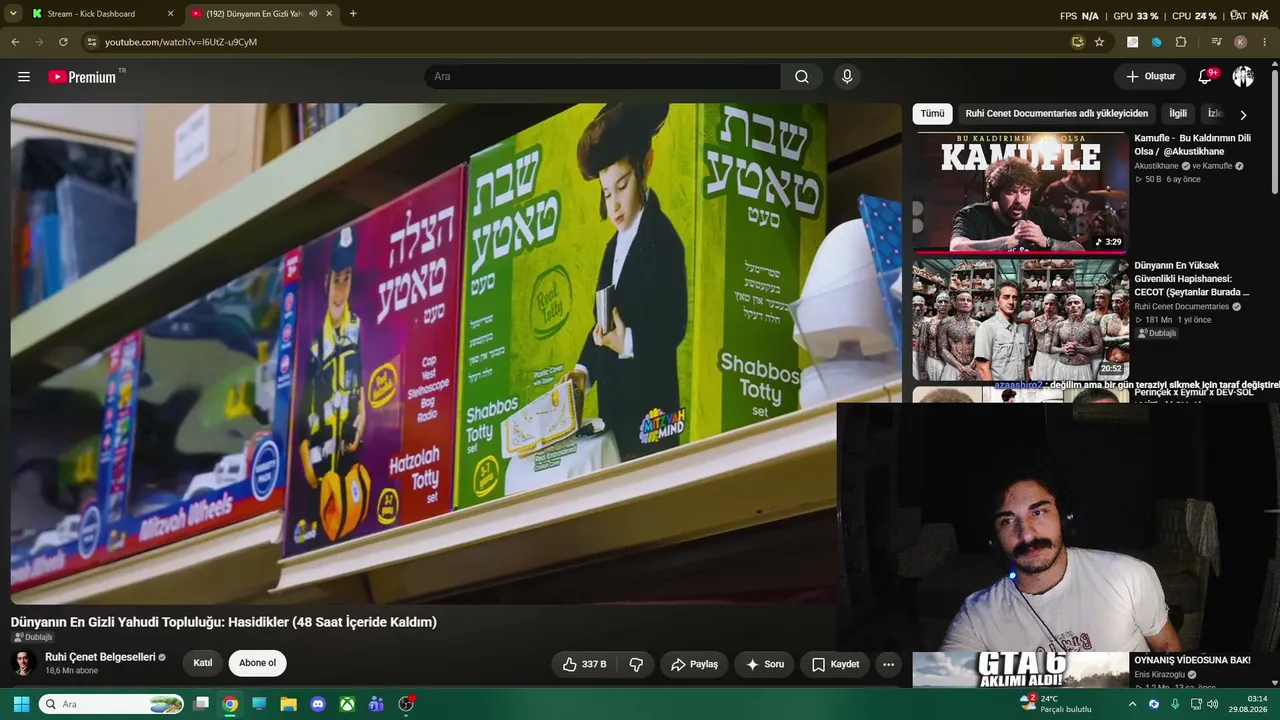Open the YouTube guide hamburger menu
This screenshot has width=1280, height=720.
24,77
